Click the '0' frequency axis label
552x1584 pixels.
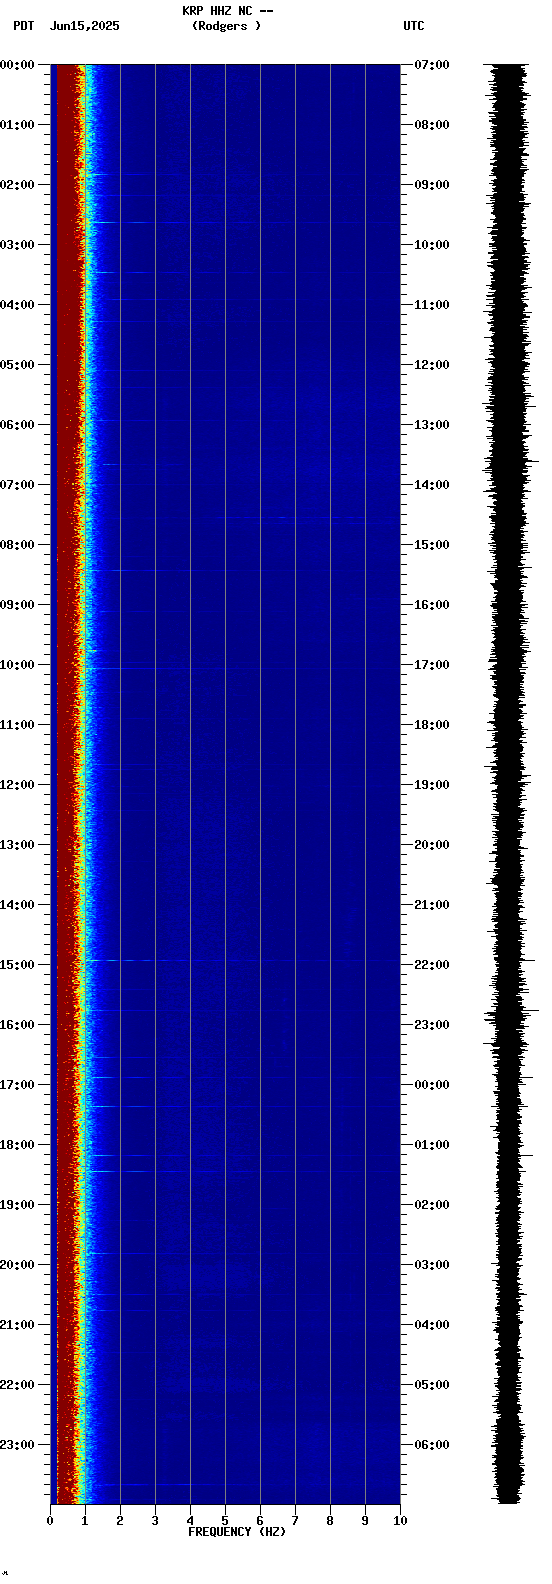(x=50, y=1521)
